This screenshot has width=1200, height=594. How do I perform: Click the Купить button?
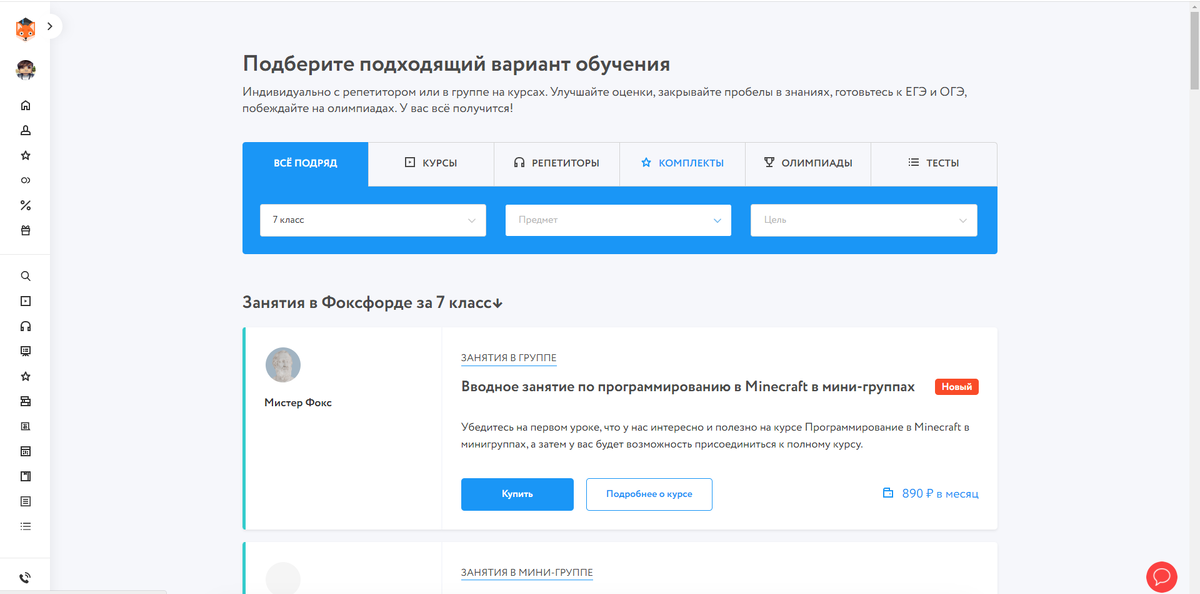(517, 494)
